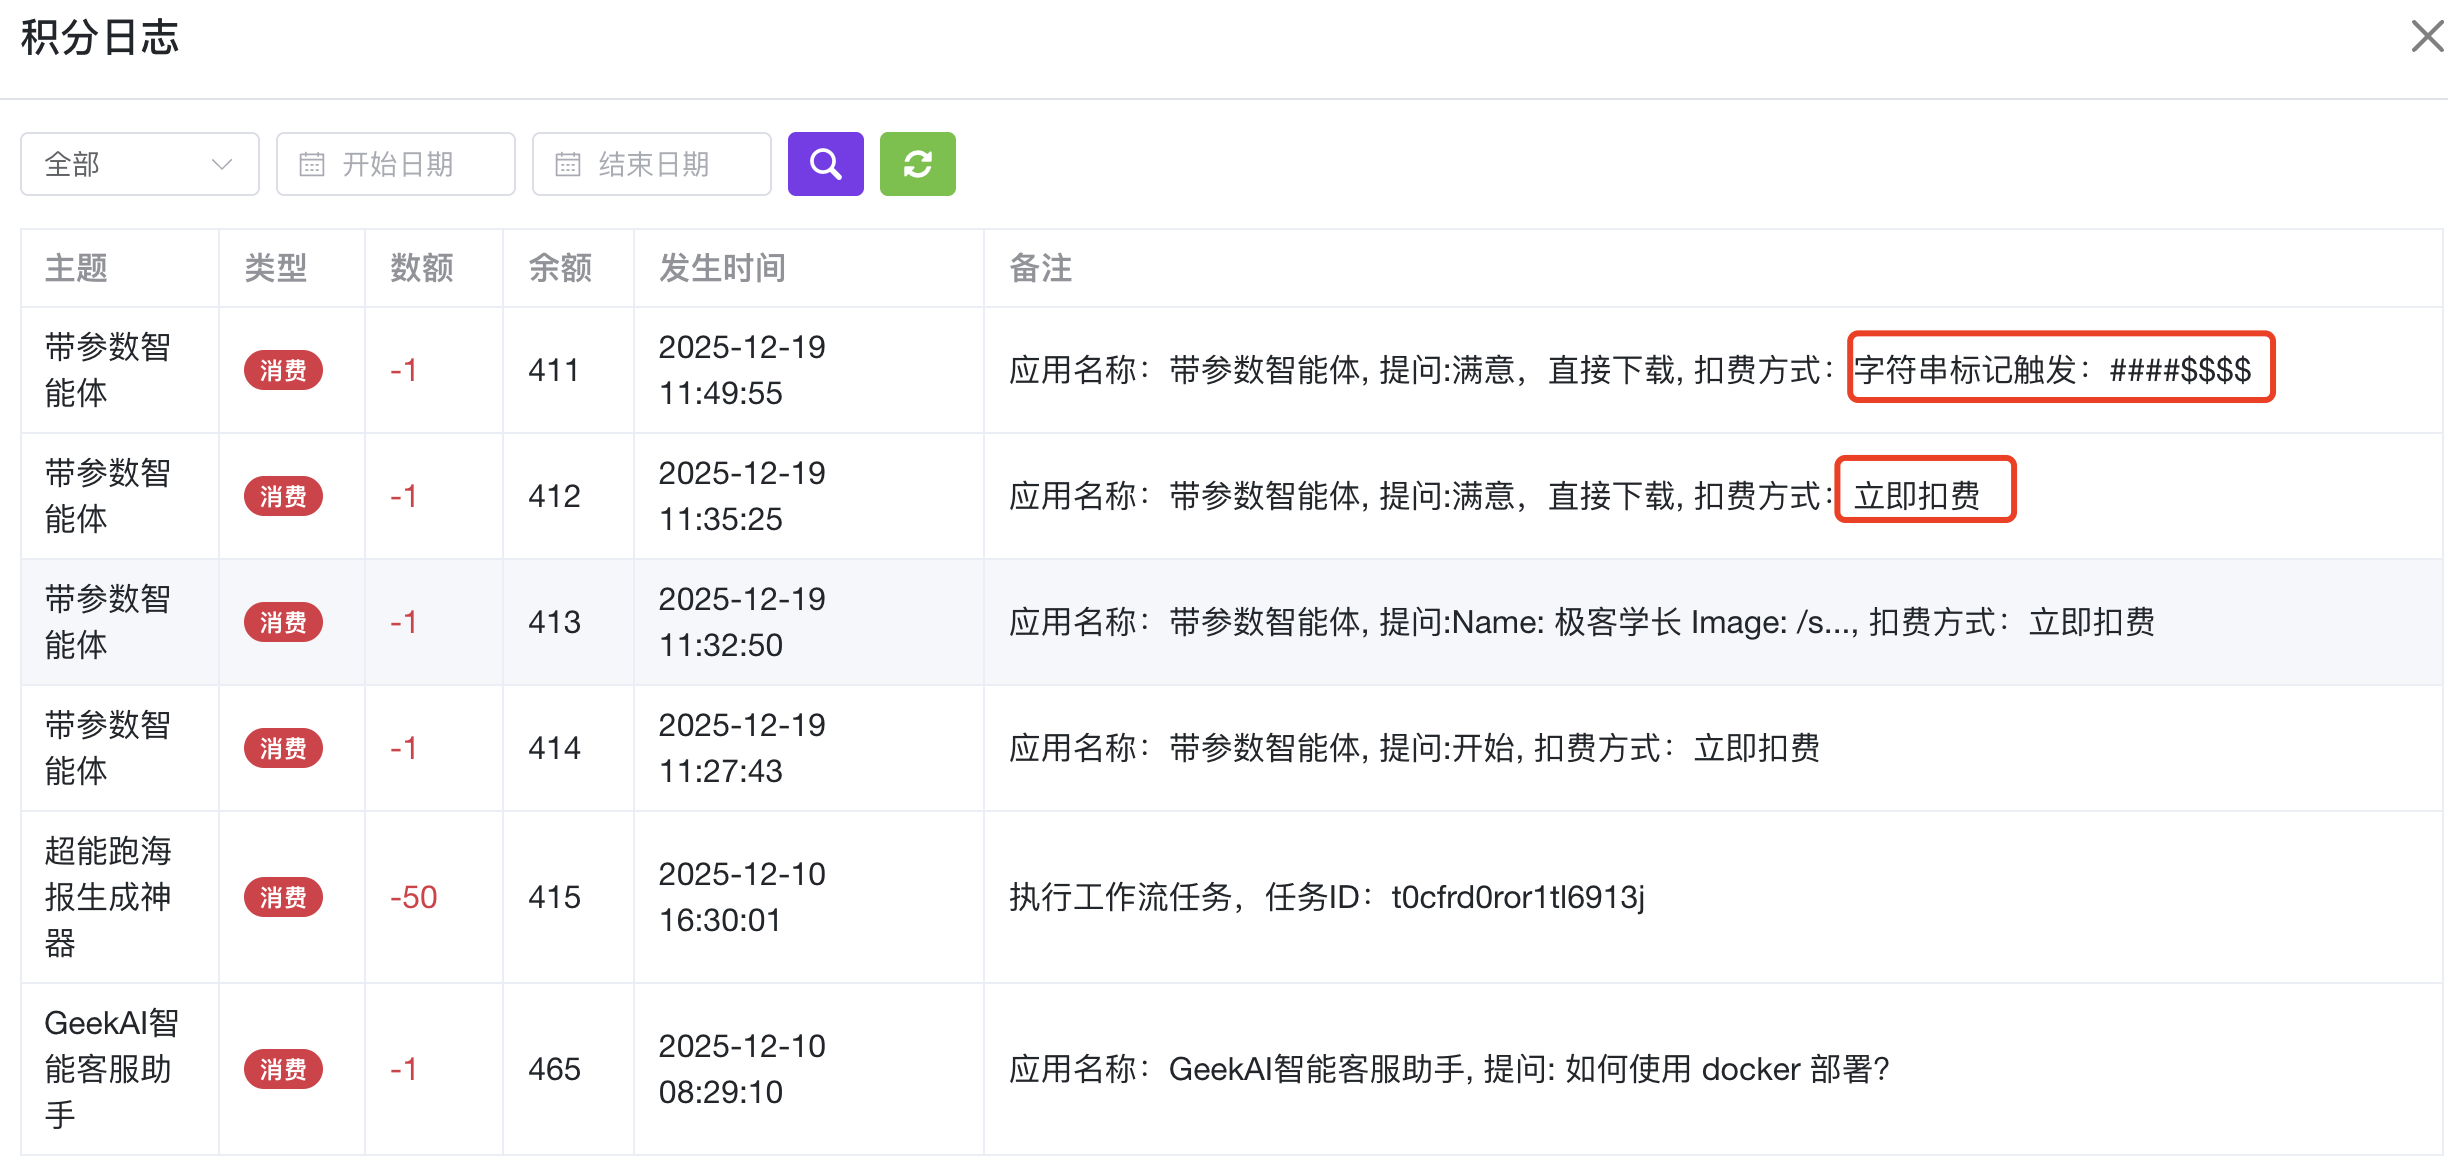2448x1156 pixels.
Task: Open the 全部 type filter dropdown
Action: pos(139,164)
